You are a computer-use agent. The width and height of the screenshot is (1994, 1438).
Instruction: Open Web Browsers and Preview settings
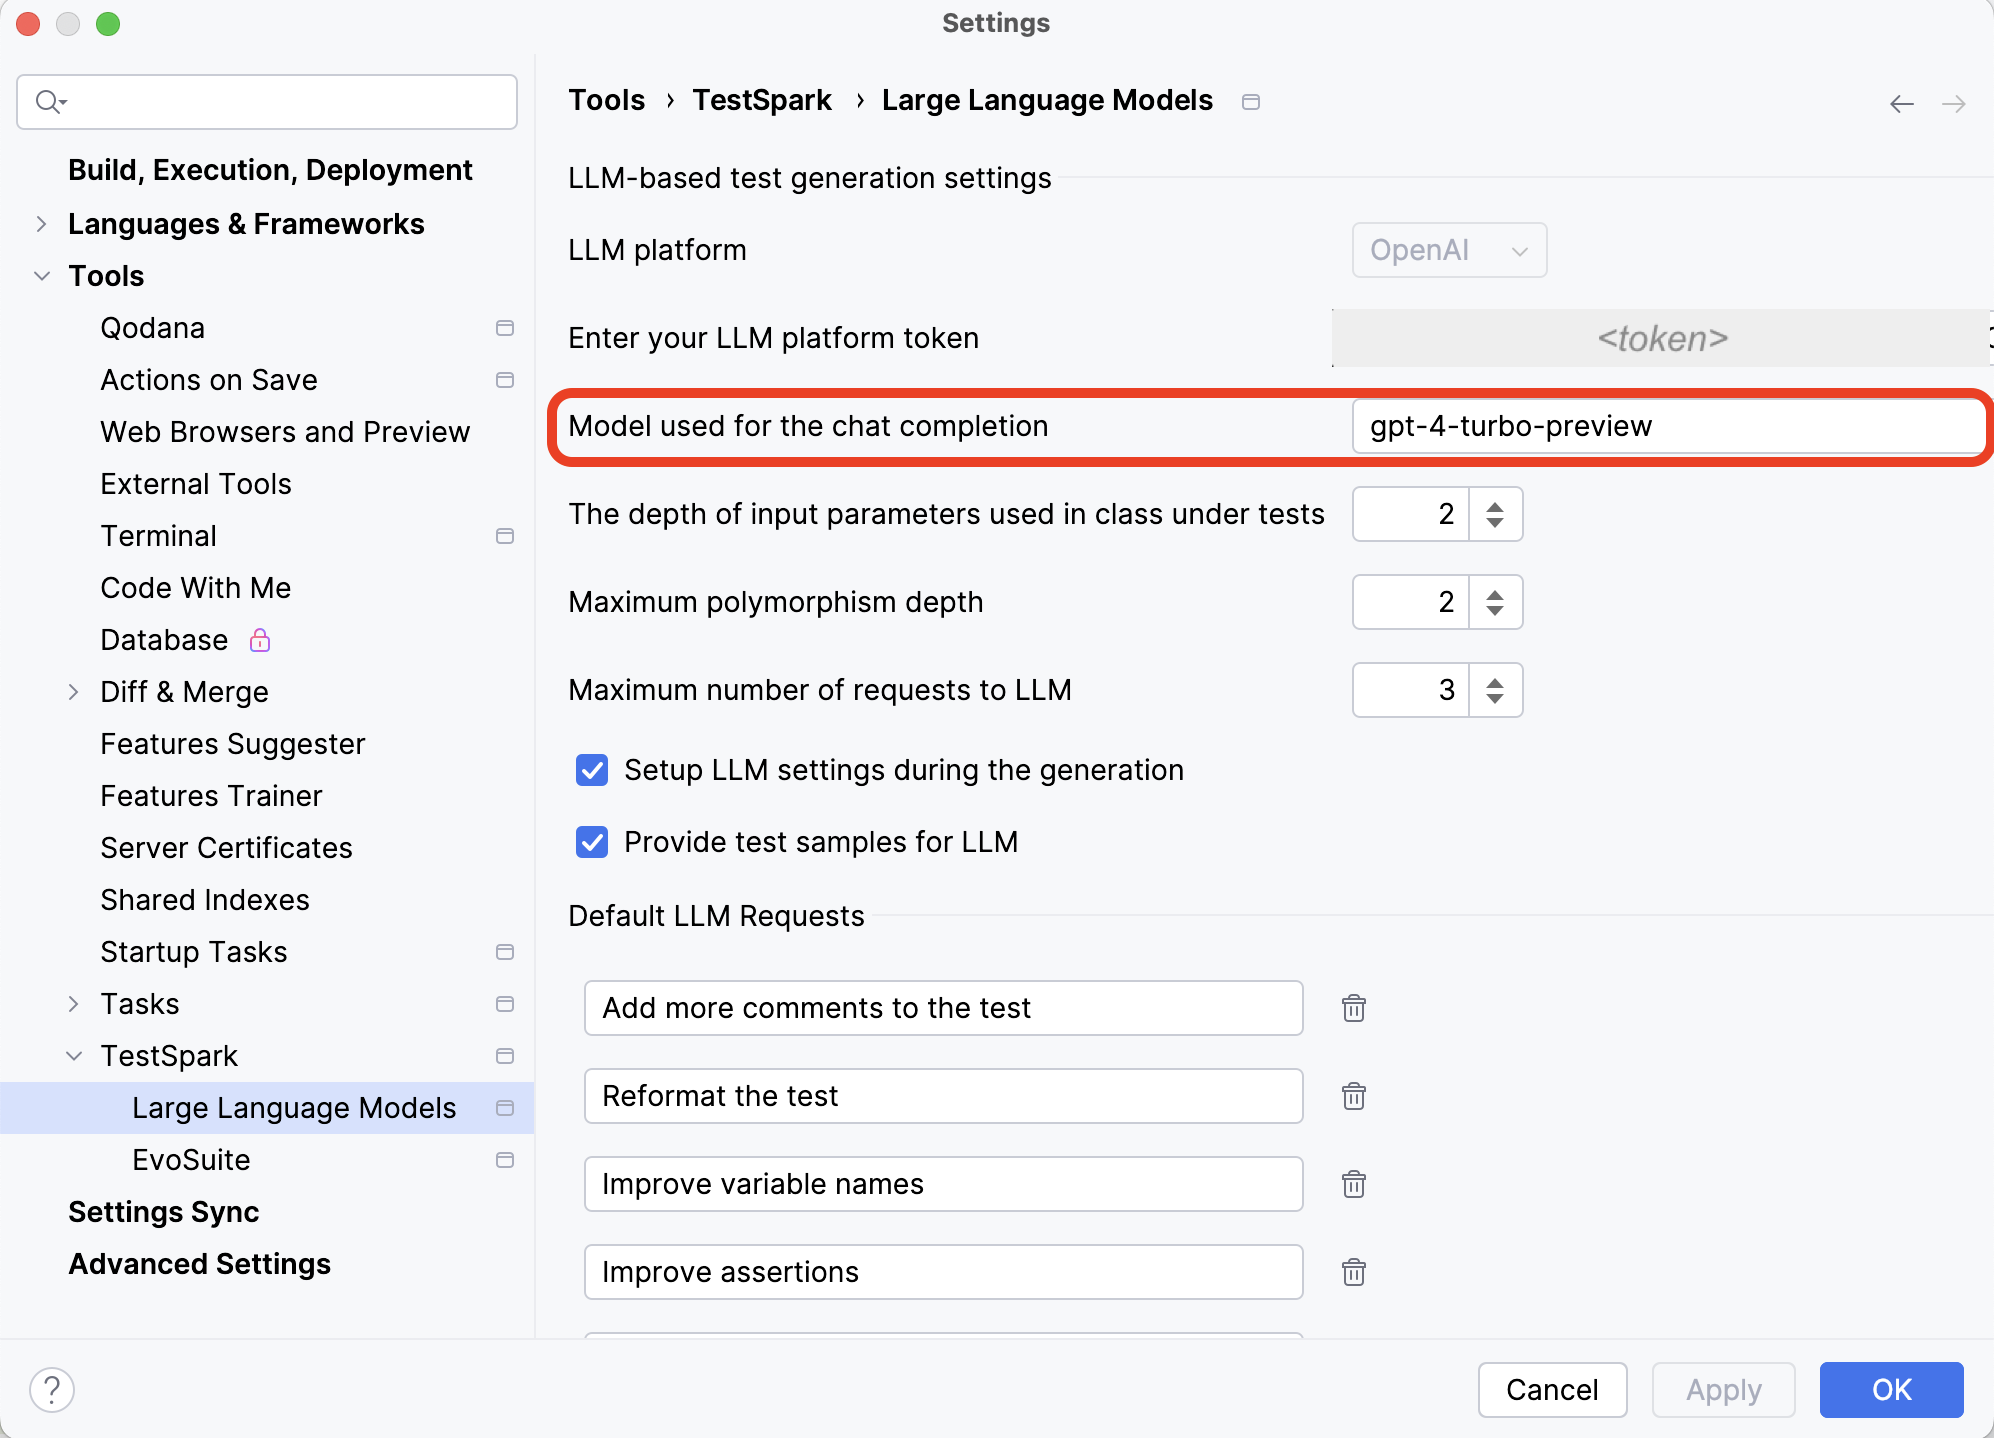(285, 432)
